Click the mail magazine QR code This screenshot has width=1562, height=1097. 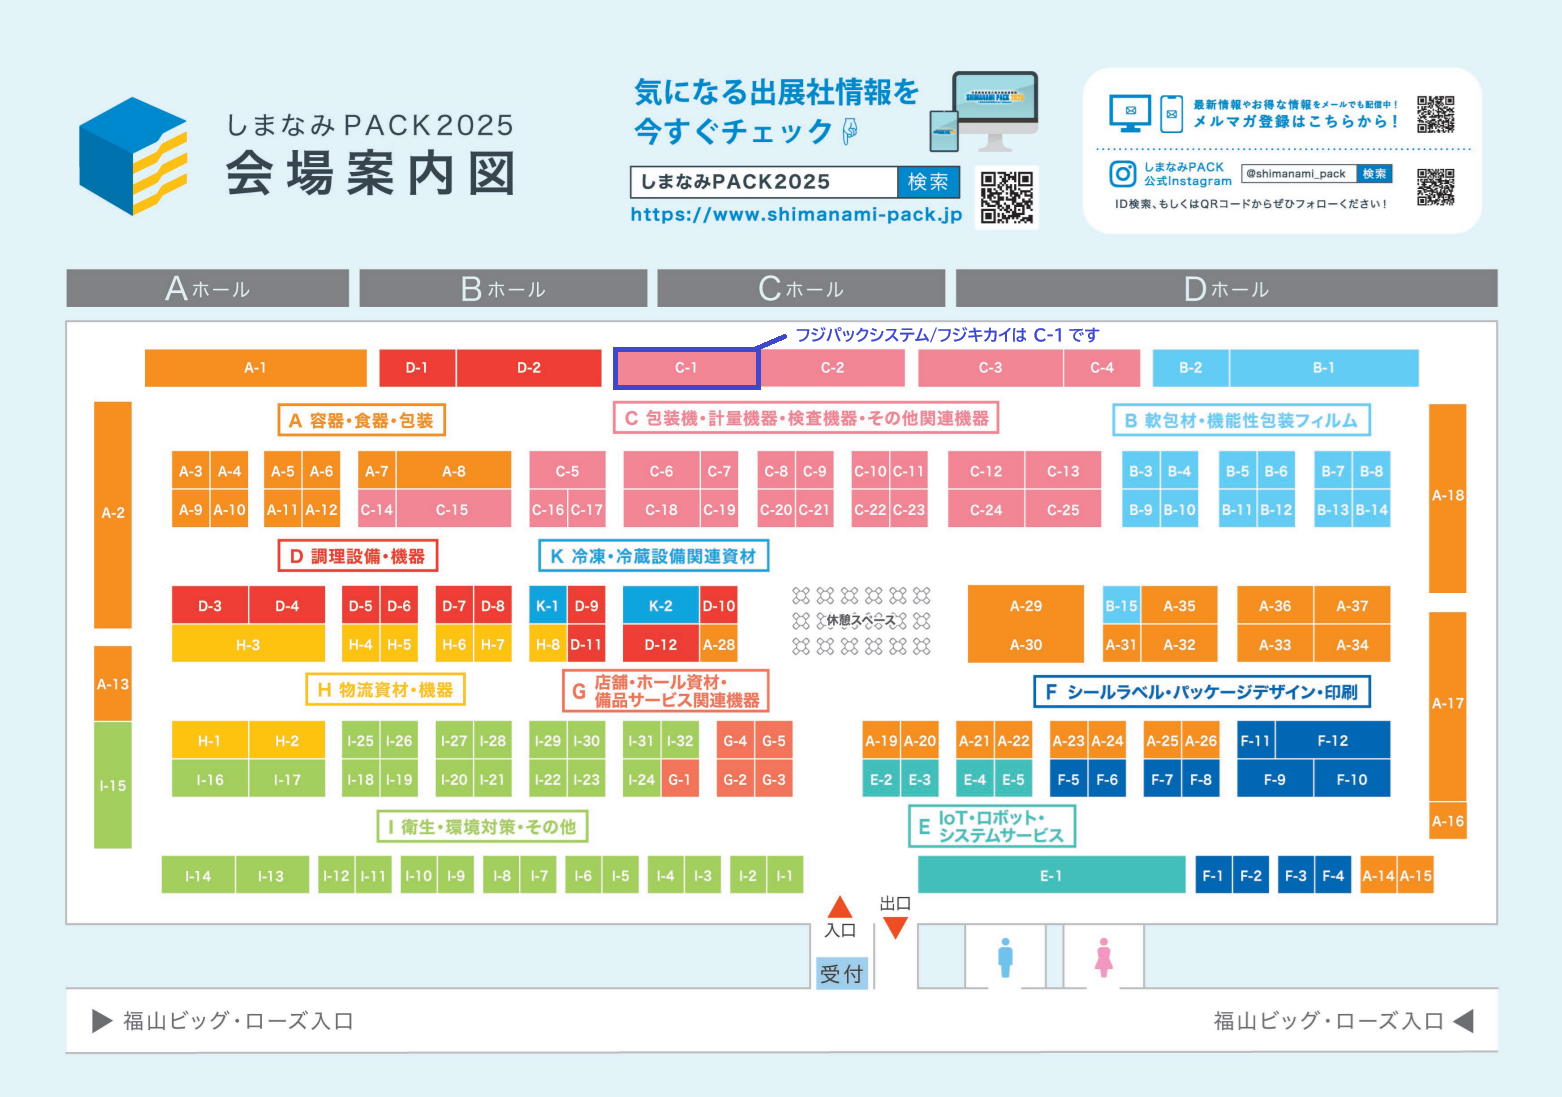click(x=1435, y=114)
